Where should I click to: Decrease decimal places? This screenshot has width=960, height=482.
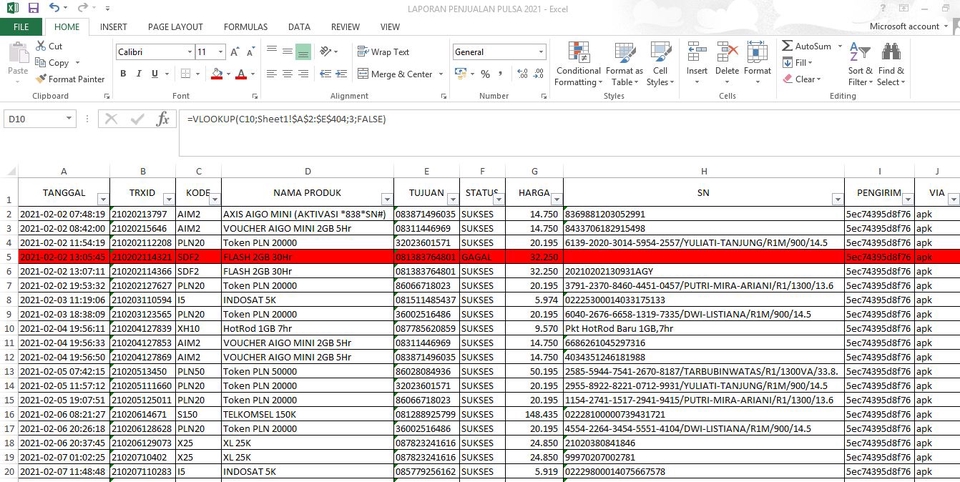point(538,74)
